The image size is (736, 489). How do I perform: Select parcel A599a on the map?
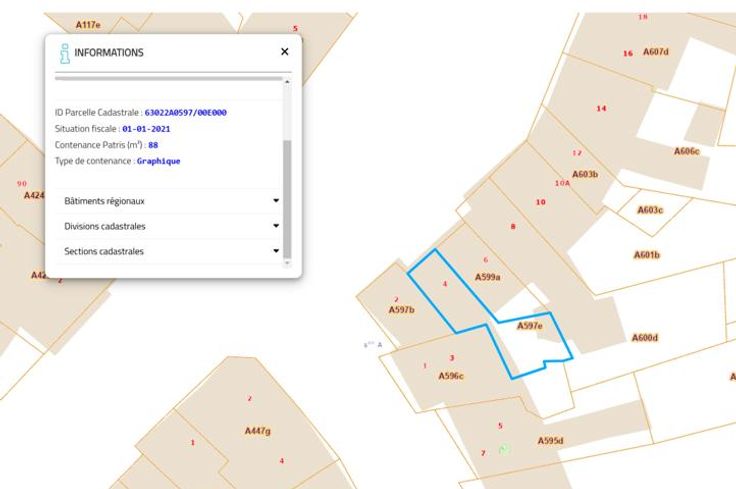pyautogui.click(x=487, y=277)
